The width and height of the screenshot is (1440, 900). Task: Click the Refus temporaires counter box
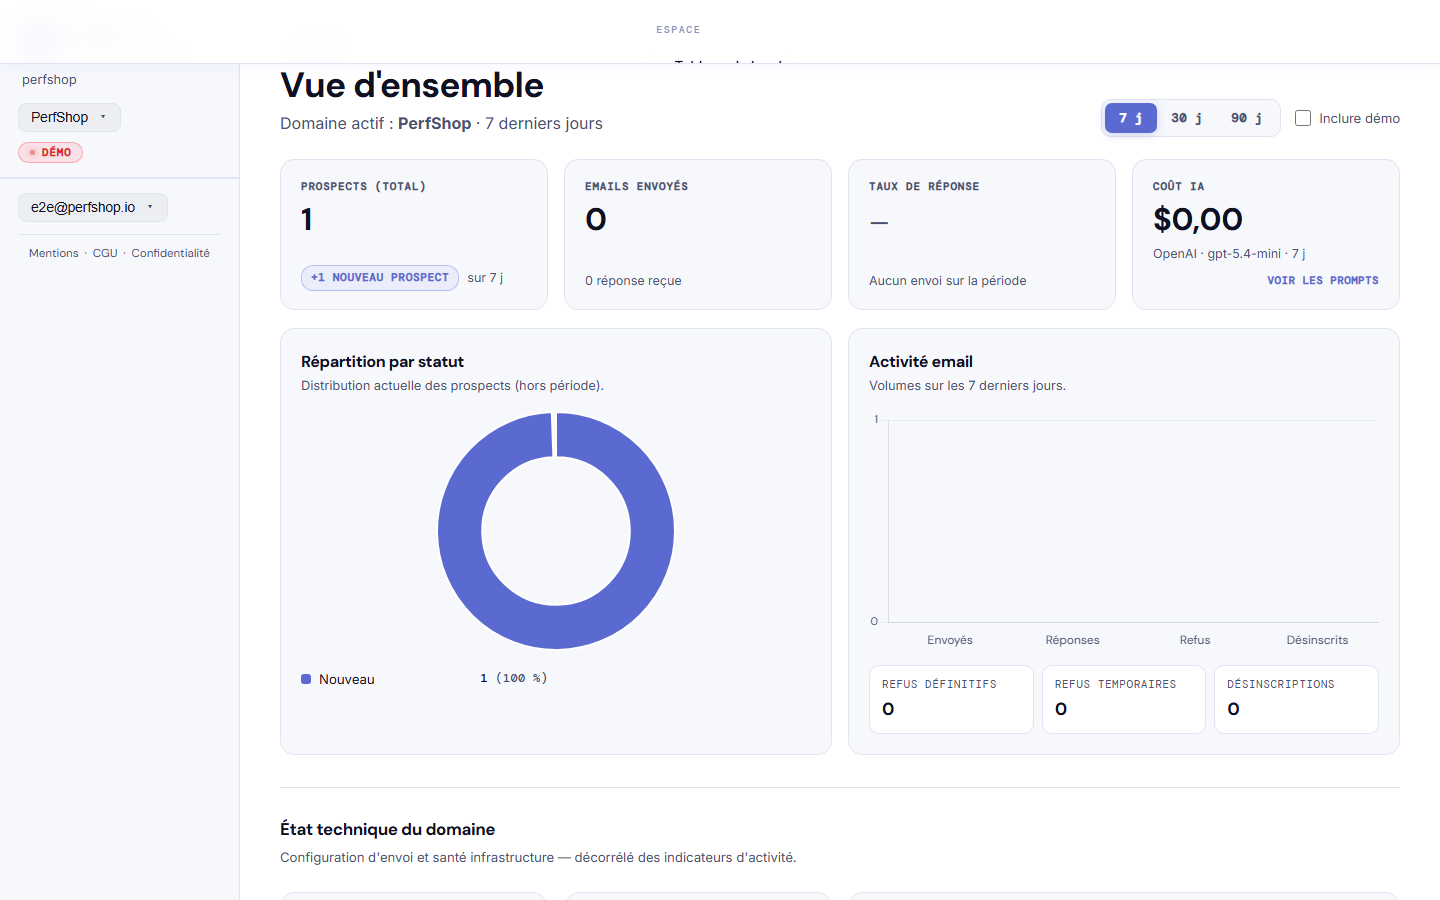1124,699
